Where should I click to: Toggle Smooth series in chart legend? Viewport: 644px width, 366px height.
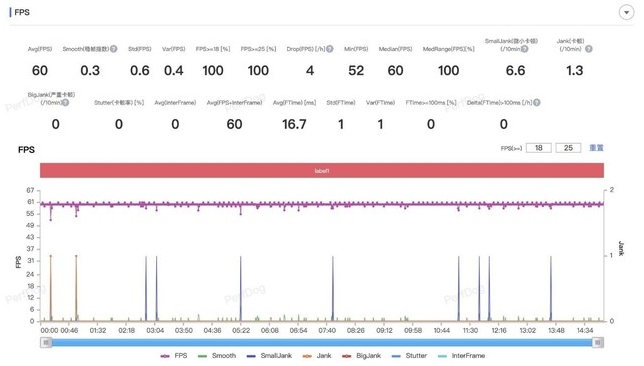pos(217,356)
